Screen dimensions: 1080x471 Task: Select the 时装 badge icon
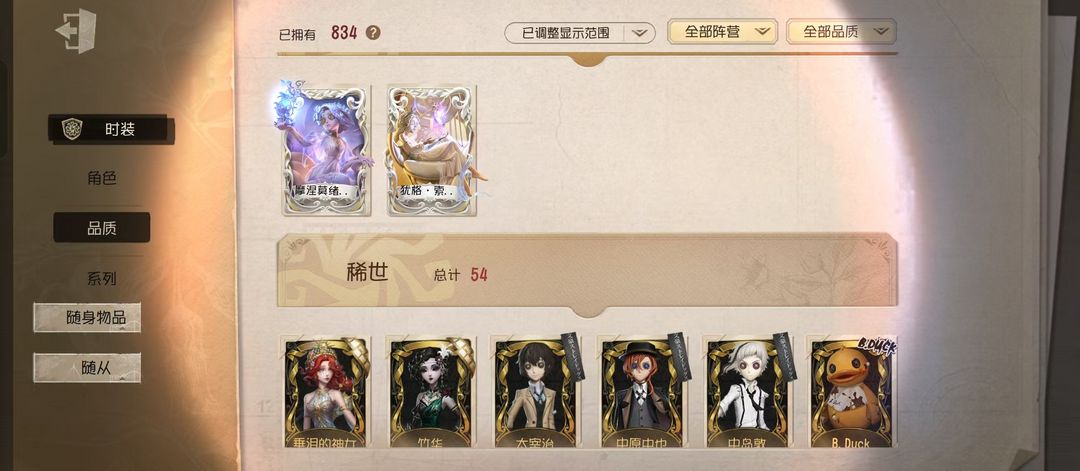[72, 129]
